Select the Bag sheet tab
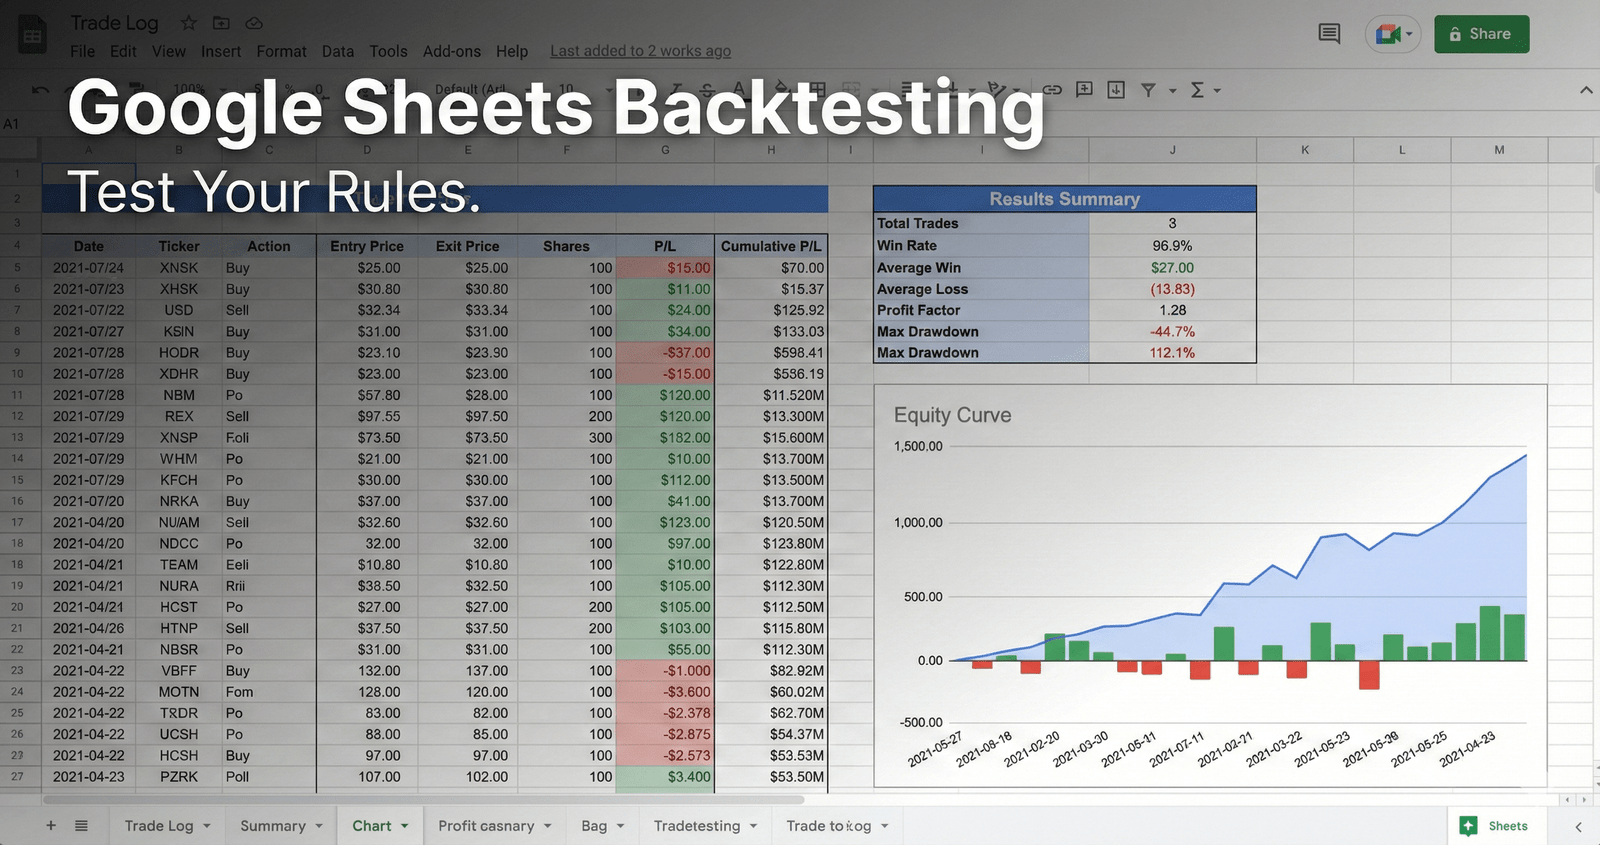The image size is (1600, 845). (x=594, y=826)
